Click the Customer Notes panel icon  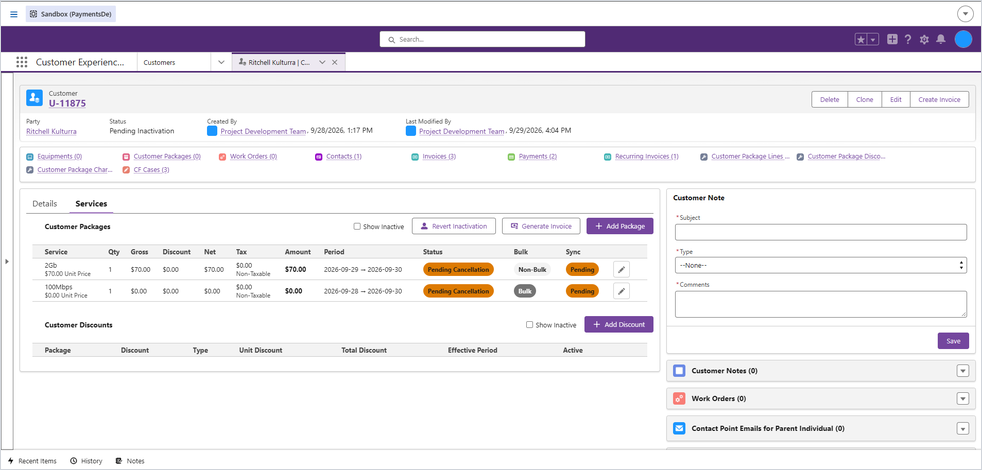[680, 371]
